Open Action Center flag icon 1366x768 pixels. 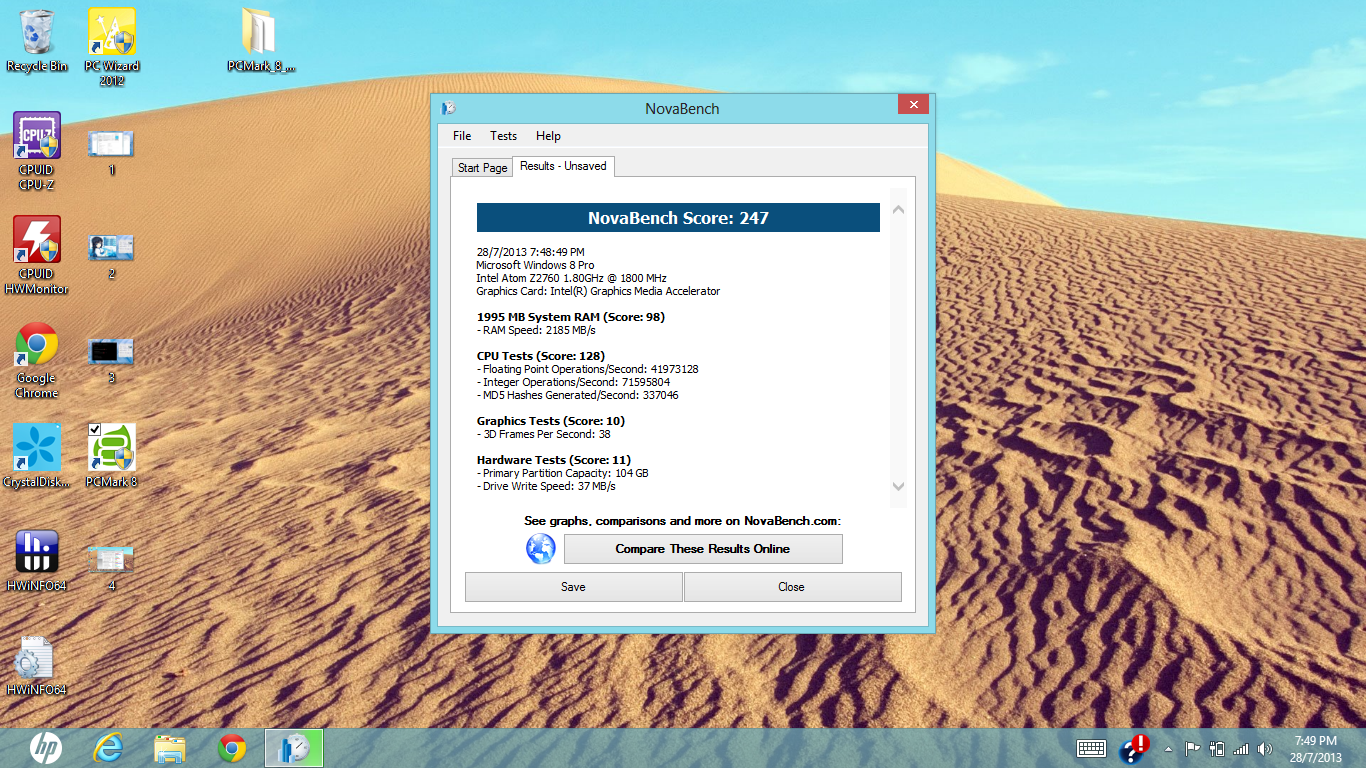(1192, 748)
